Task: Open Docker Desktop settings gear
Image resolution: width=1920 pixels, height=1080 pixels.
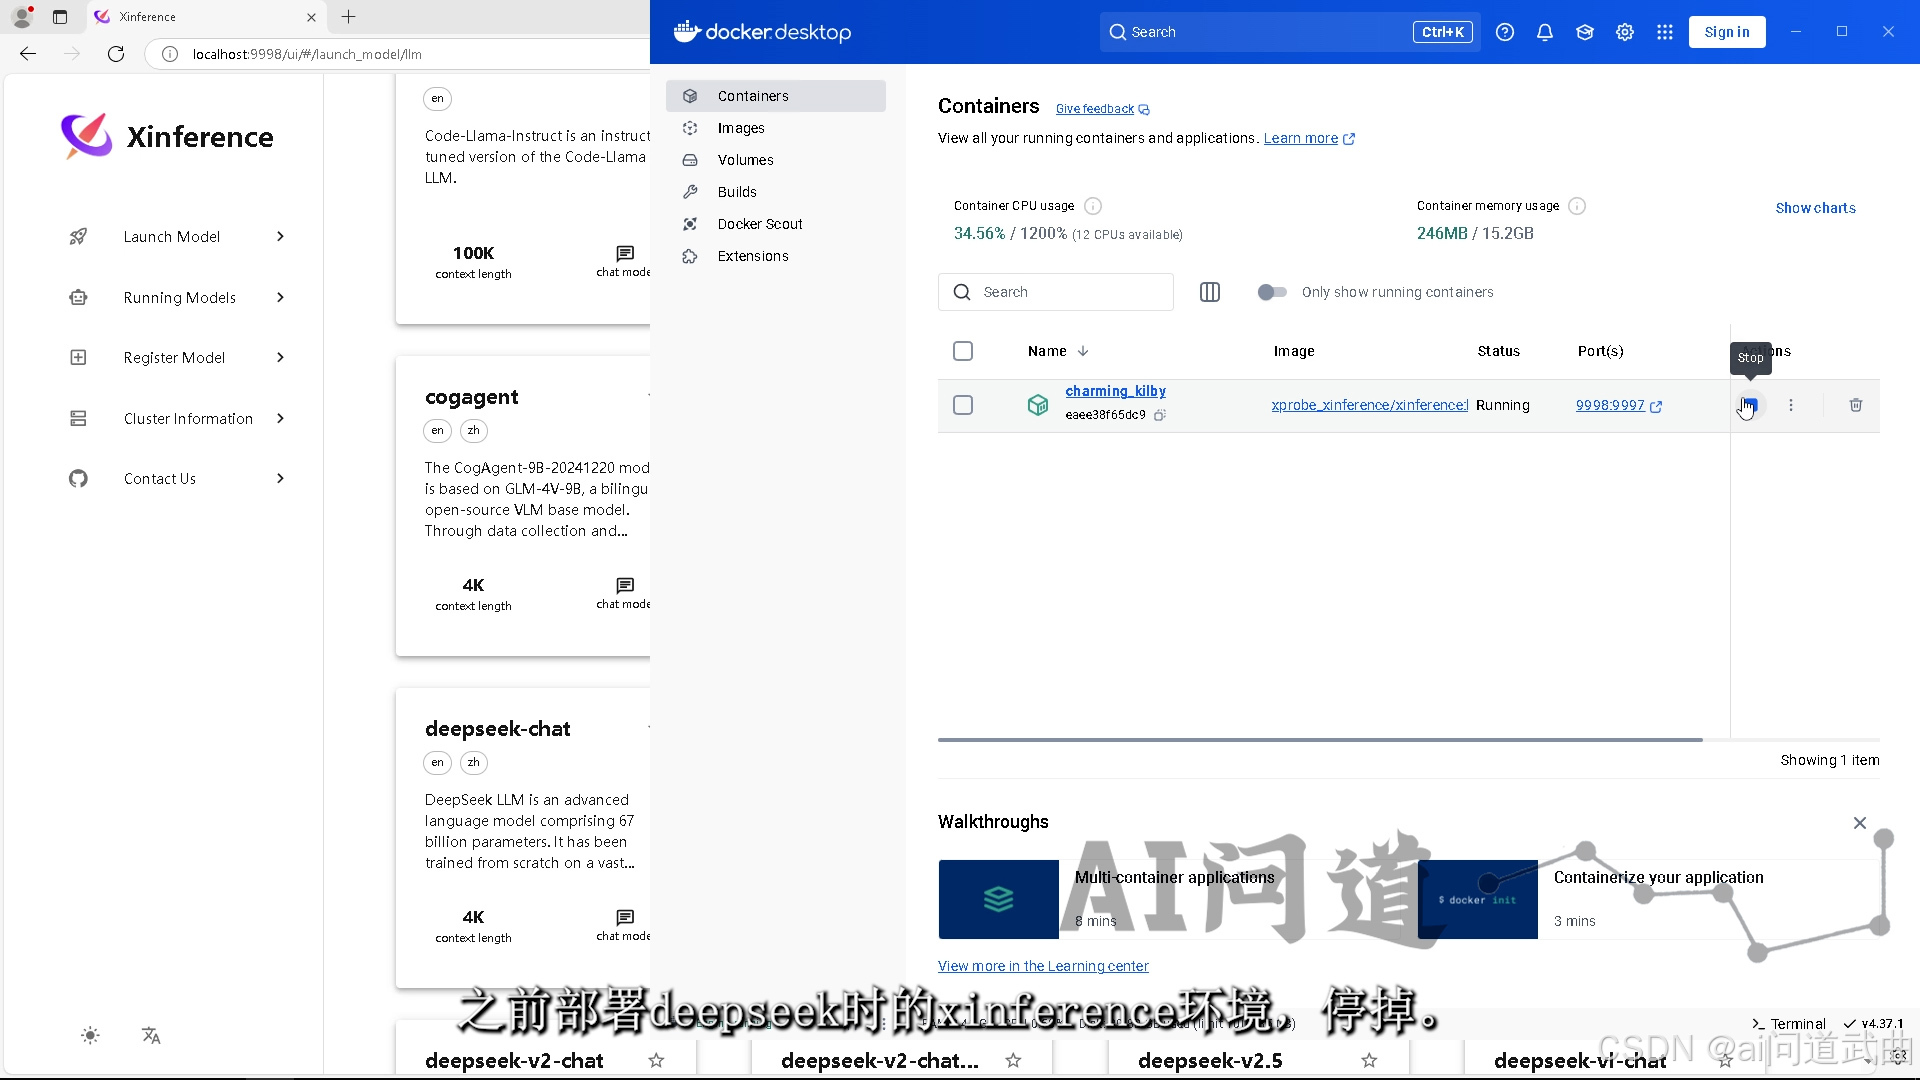Action: coord(1624,32)
